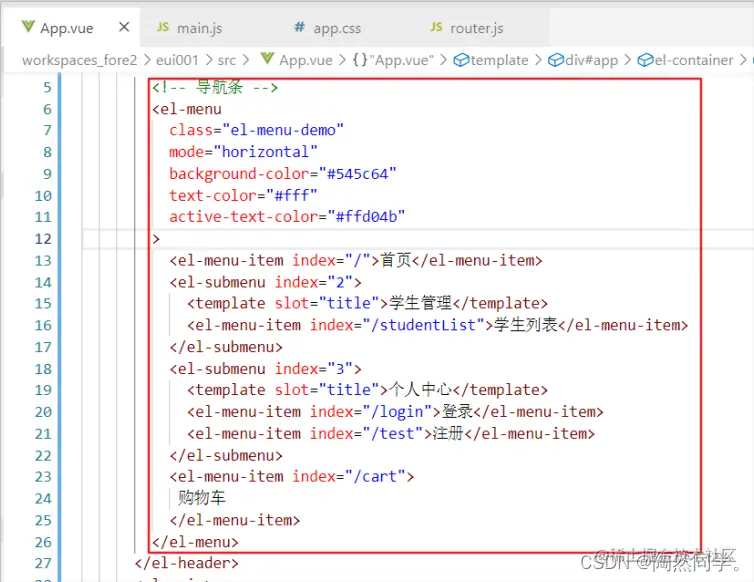Click the background-color "#545c64" value
The width and height of the screenshot is (754, 582).
358,174
